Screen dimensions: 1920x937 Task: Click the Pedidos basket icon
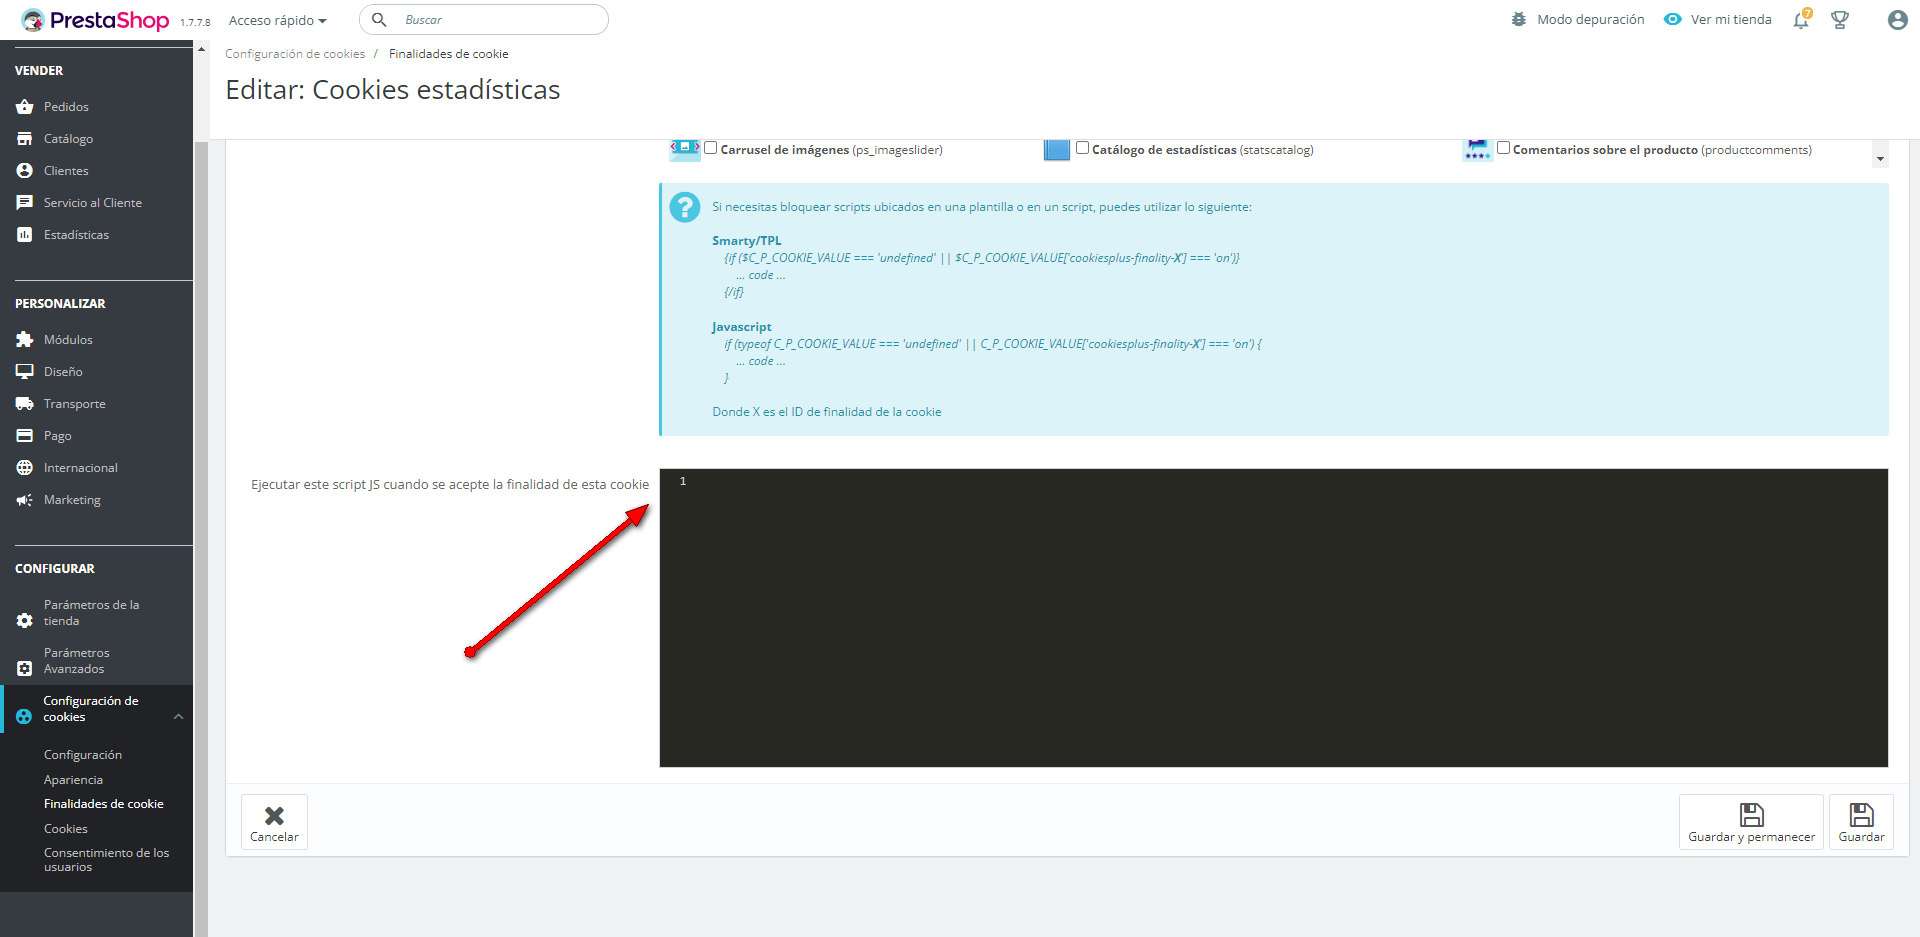tap(25, 107)
